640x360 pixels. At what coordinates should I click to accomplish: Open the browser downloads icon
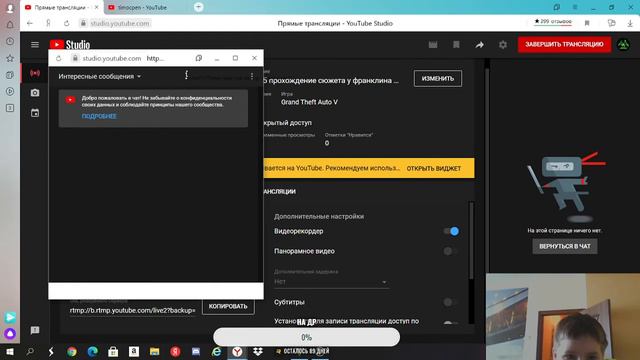(x=630, y=23)
